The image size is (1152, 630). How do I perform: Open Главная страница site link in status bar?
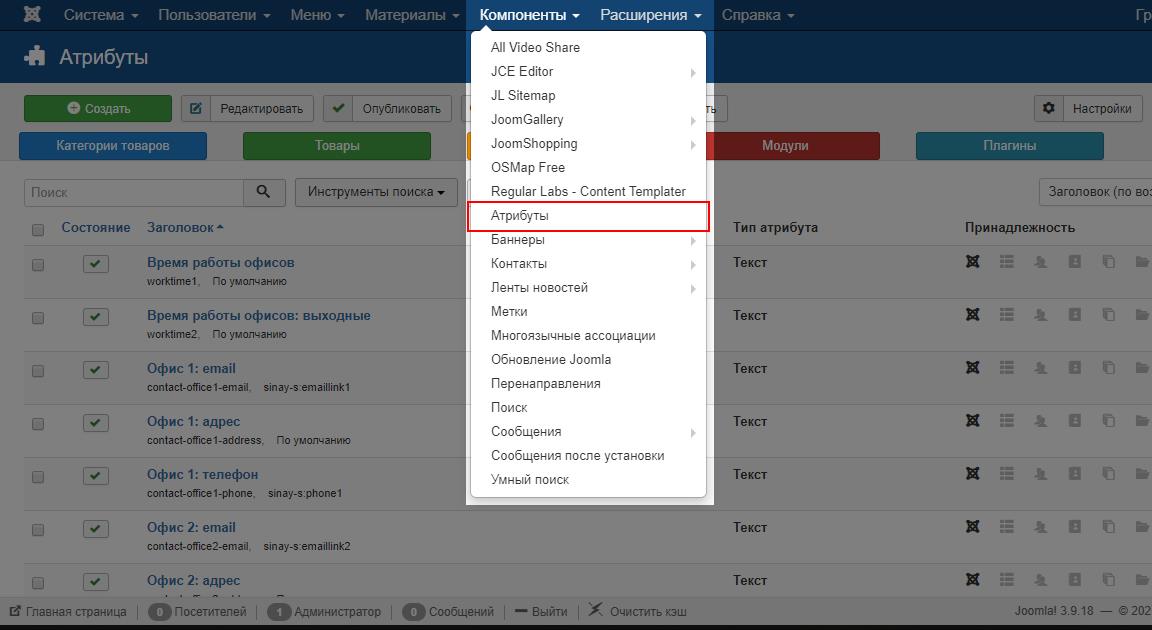click(68, 612)
